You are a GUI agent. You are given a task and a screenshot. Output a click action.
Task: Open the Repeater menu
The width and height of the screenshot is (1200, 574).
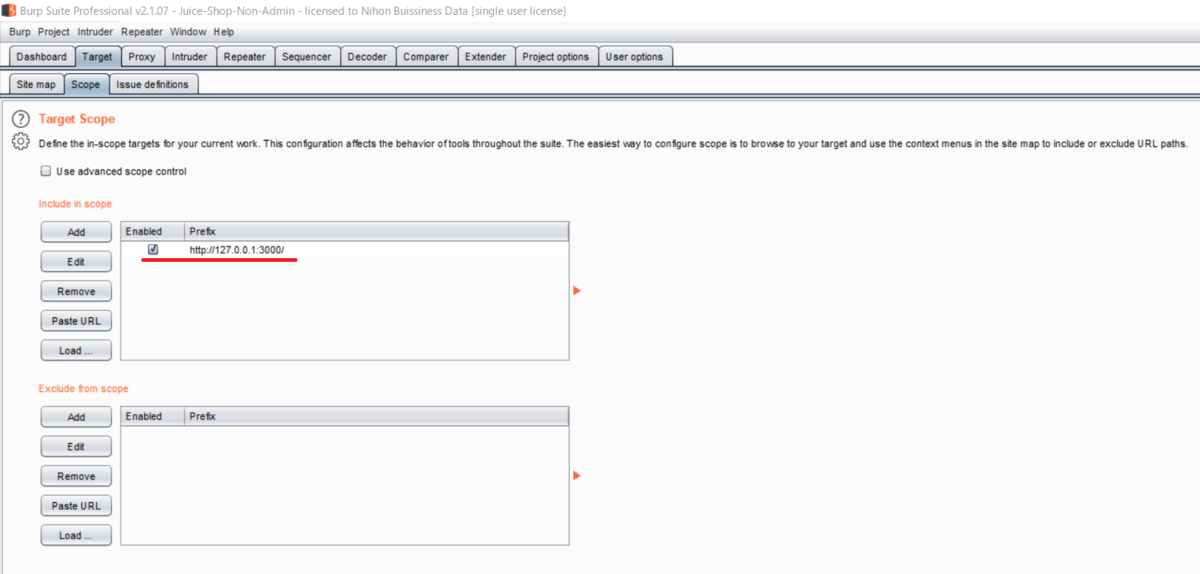[x=142, y=32]
